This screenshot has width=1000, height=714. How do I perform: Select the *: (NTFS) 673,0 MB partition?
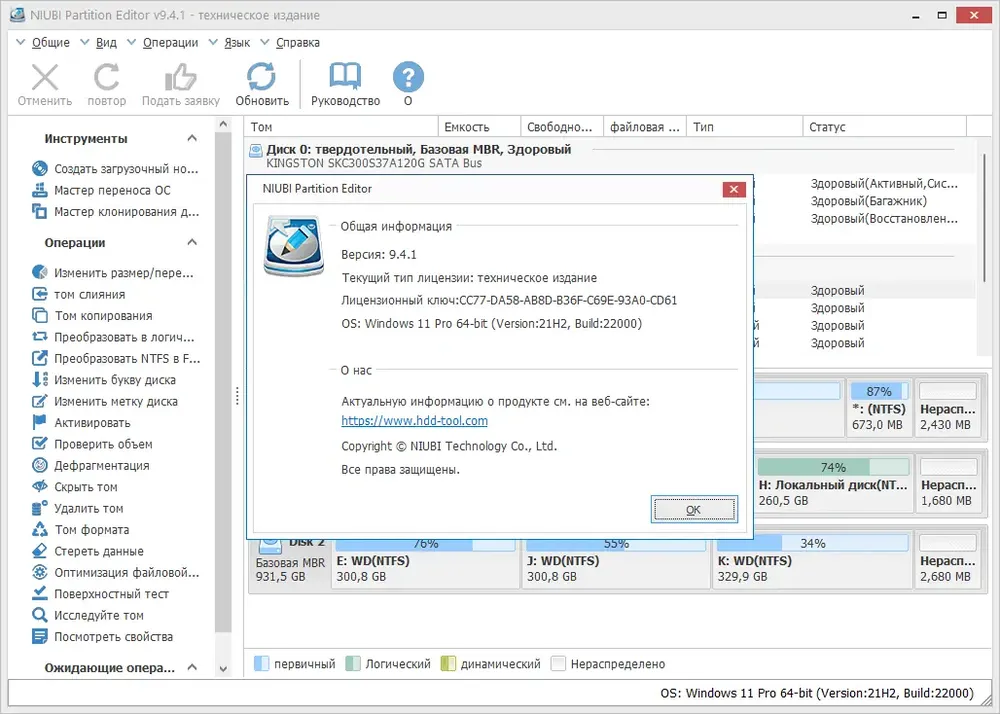click(879, 408)
